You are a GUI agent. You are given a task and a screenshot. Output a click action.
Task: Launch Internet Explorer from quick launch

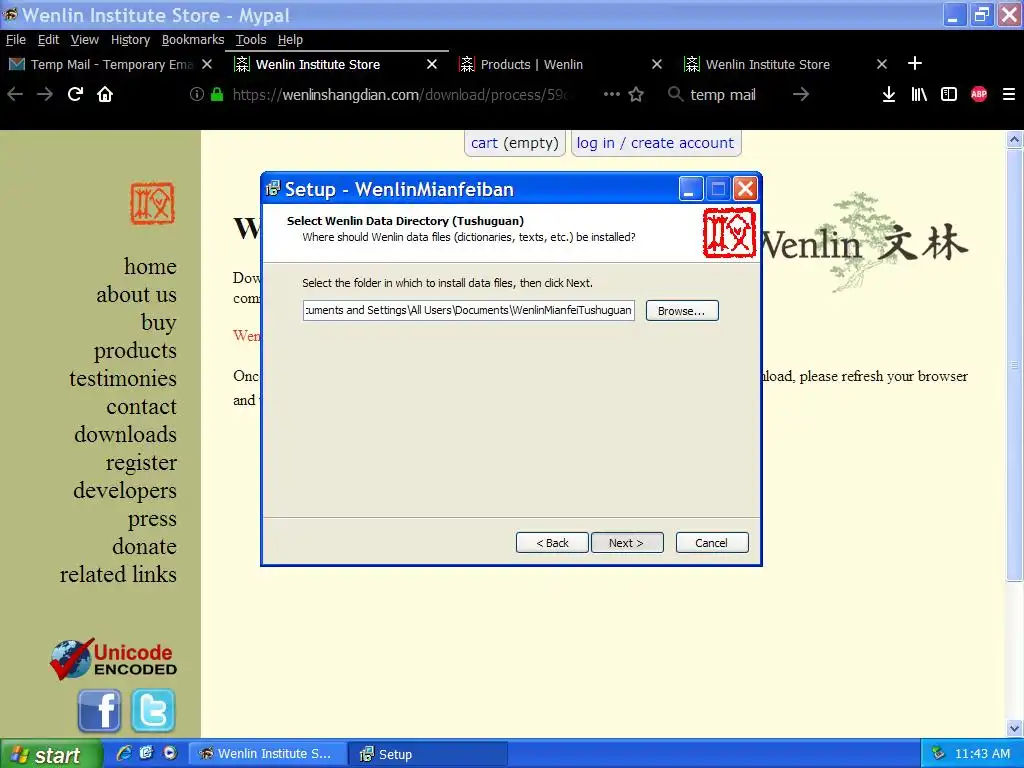click(123, 753)
